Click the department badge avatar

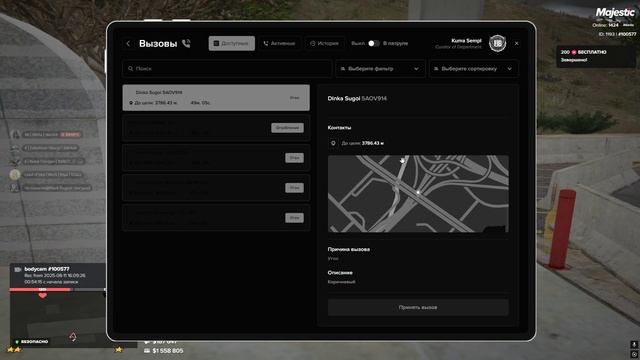(498, 43)
